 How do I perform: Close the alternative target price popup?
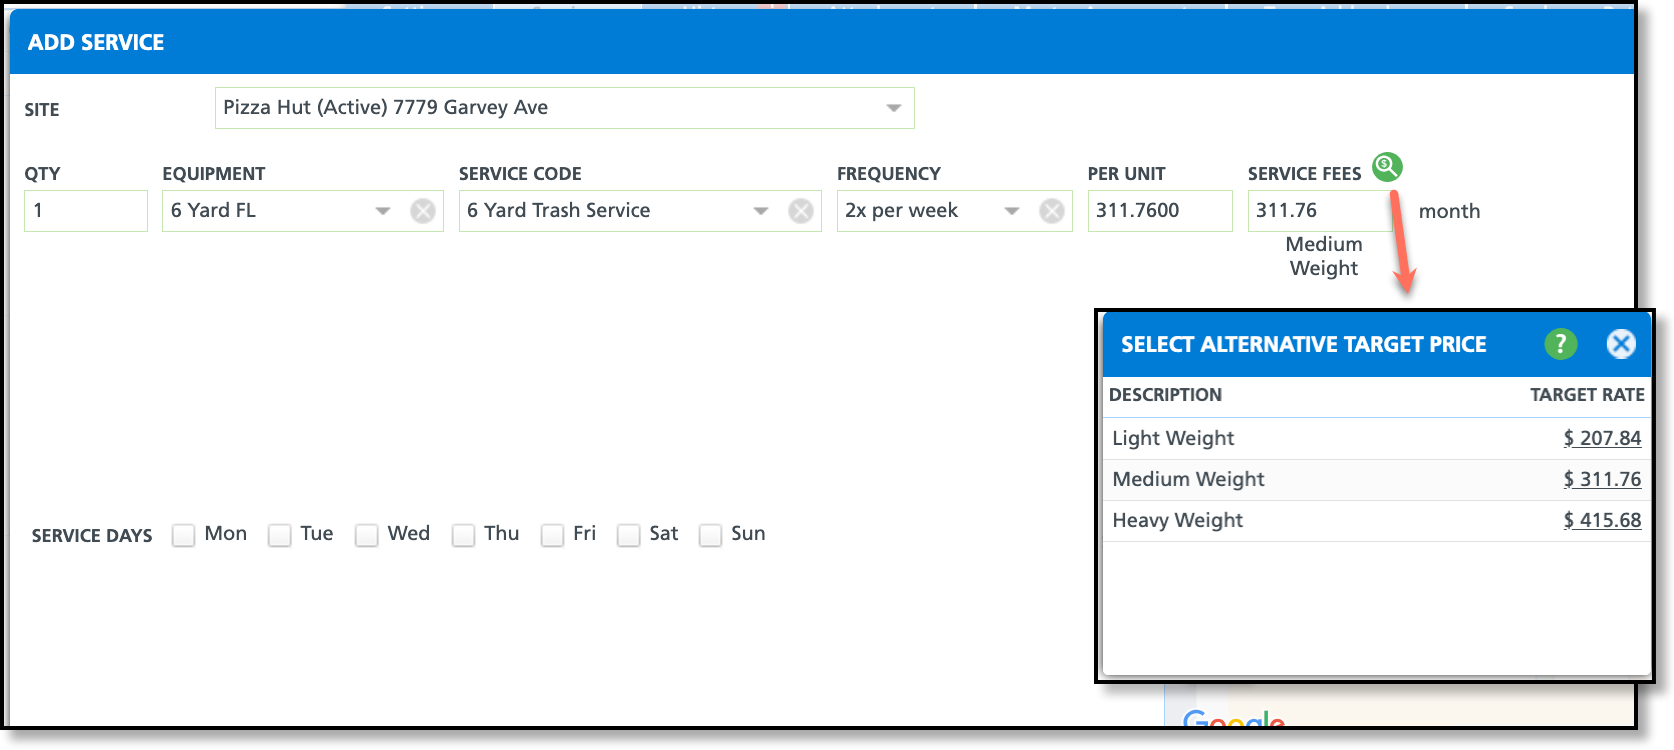click(x=1621, y=344)
